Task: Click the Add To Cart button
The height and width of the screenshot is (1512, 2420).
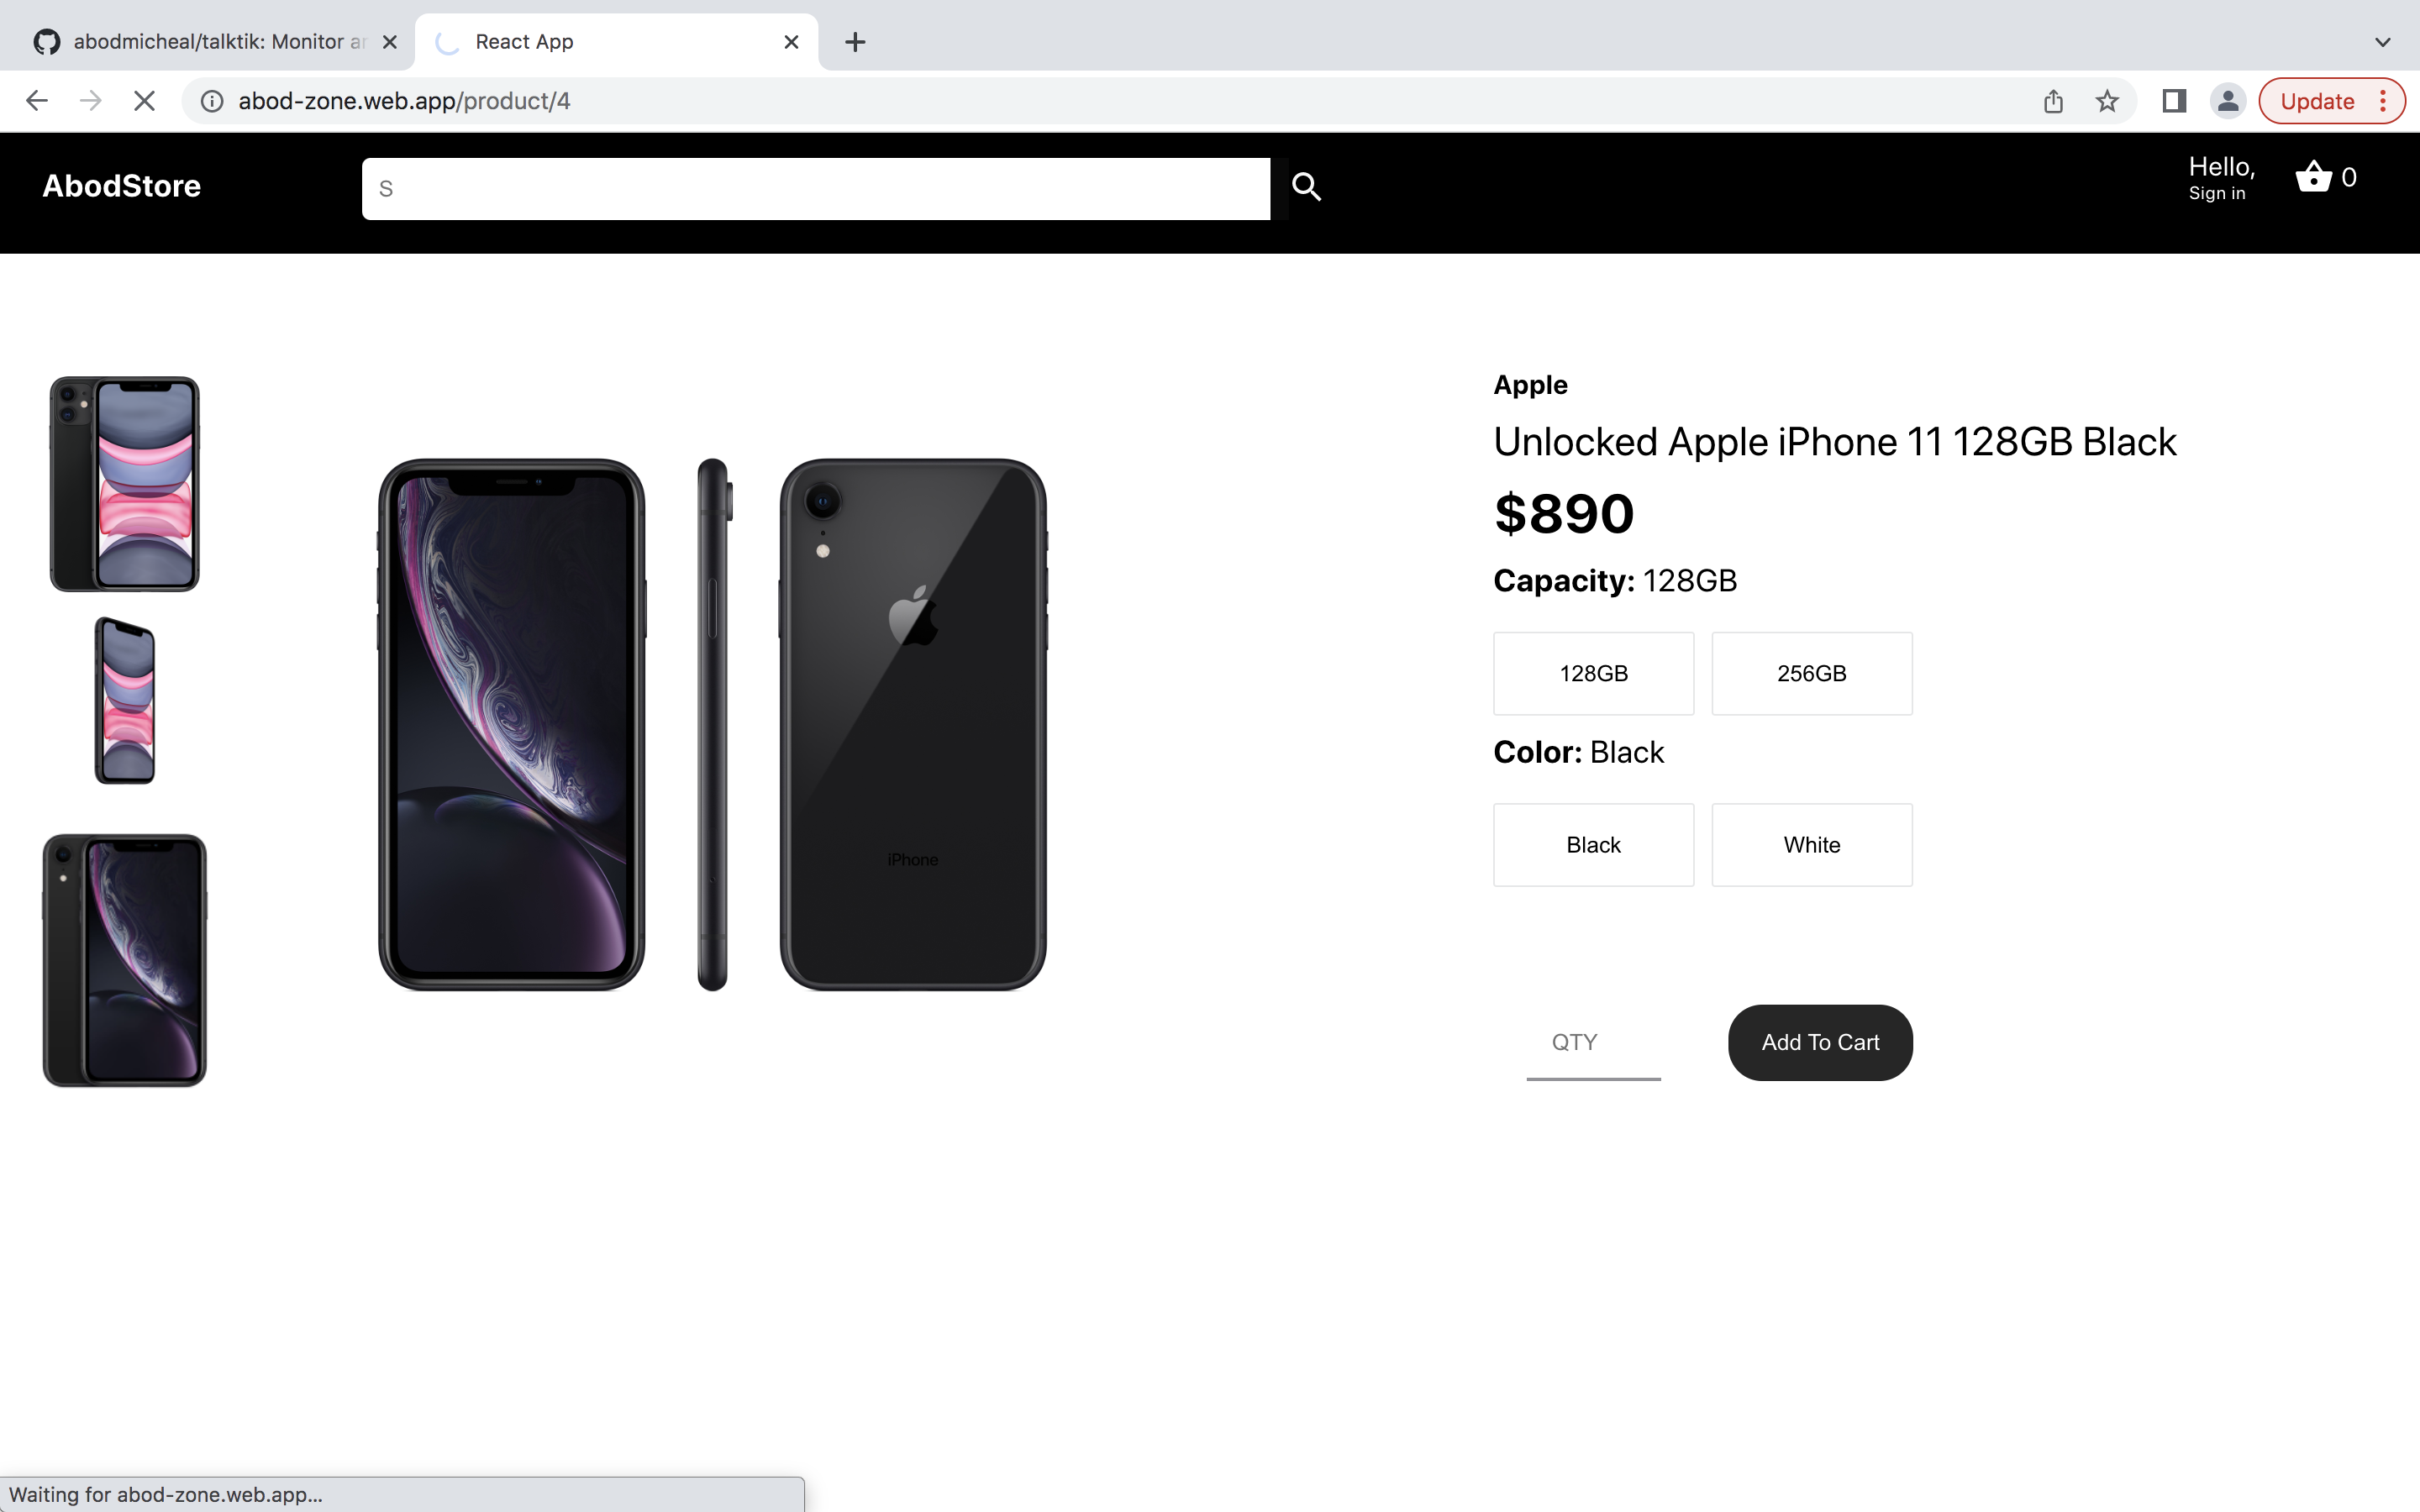Action: coord(1820,1042)
